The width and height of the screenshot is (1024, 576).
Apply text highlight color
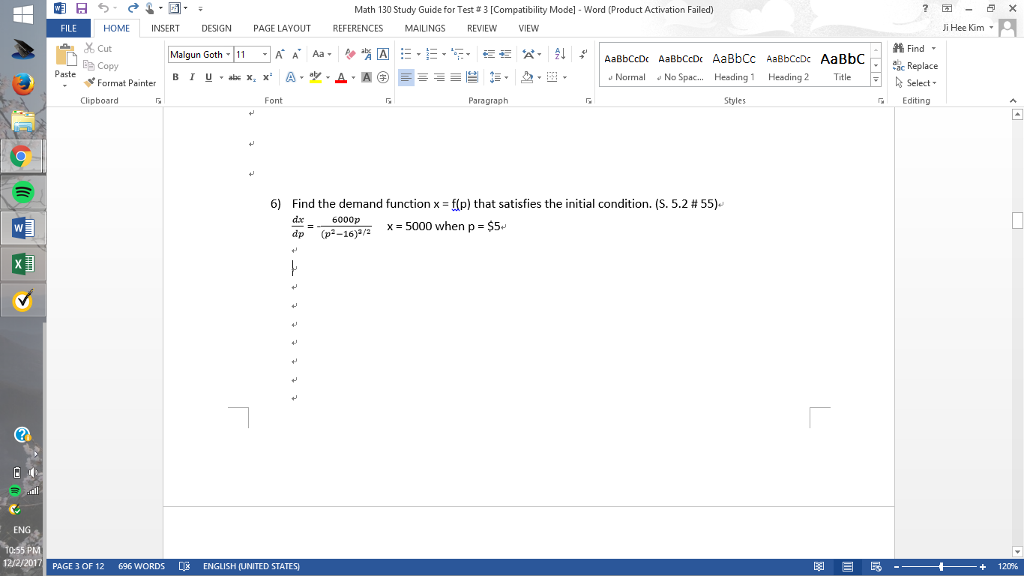(x=315, y=77)
